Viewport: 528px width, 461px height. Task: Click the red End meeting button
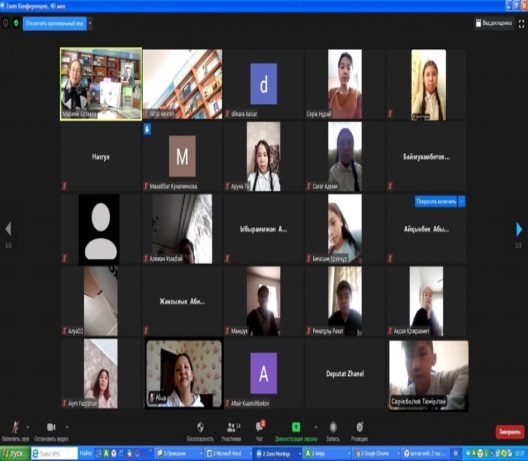click(x=509, y=432)
